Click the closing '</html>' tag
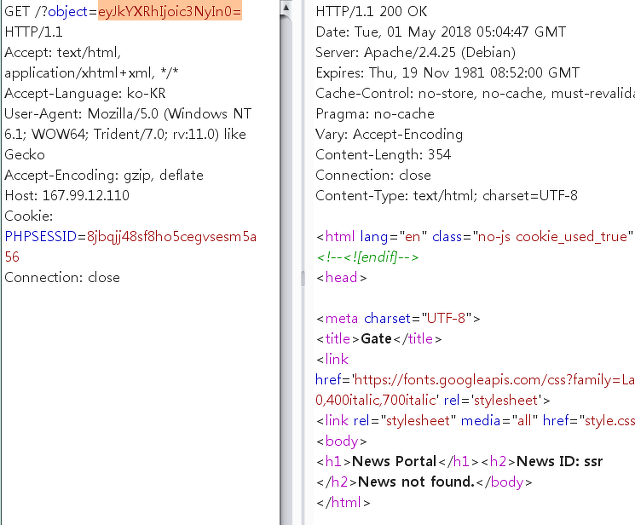635x525 pixels. pos(343,502)
